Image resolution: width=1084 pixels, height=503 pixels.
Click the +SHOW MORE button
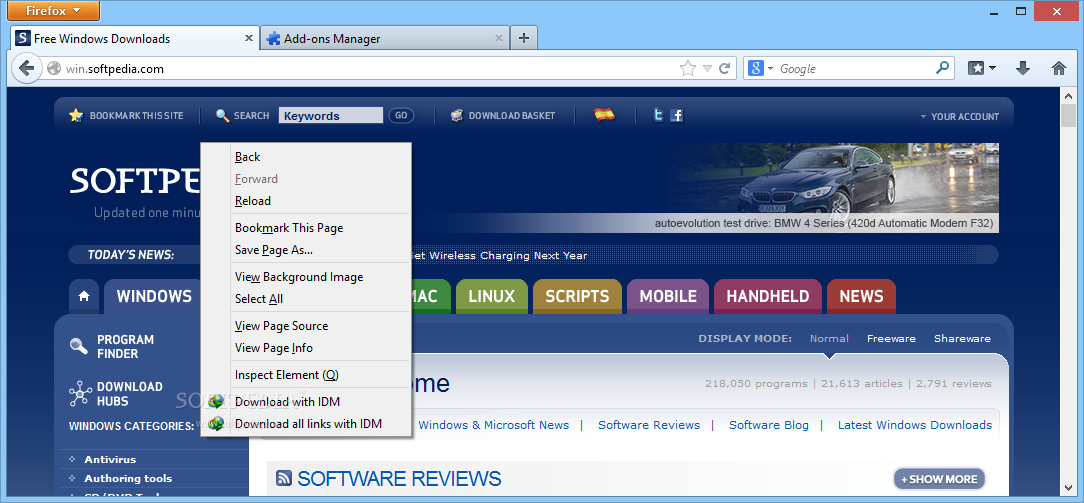click(x=939, y=479)
